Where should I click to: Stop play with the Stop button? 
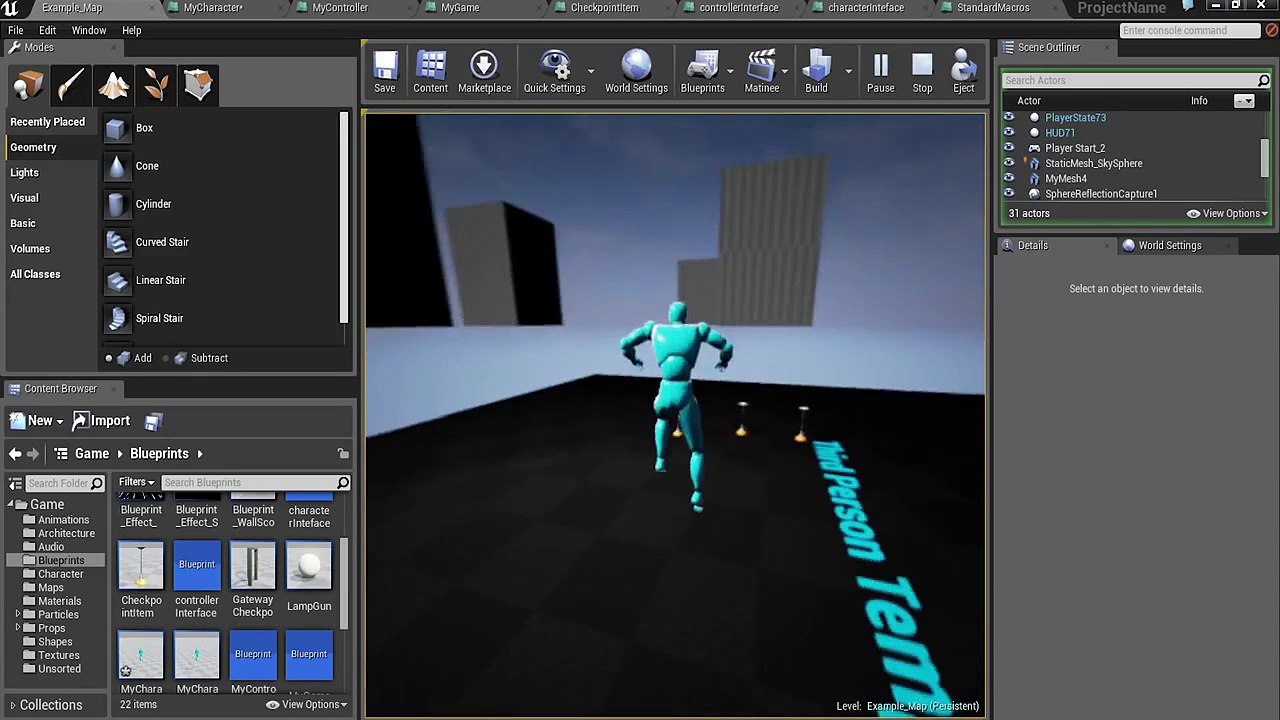pyautogui.click(x=923, y=72)
